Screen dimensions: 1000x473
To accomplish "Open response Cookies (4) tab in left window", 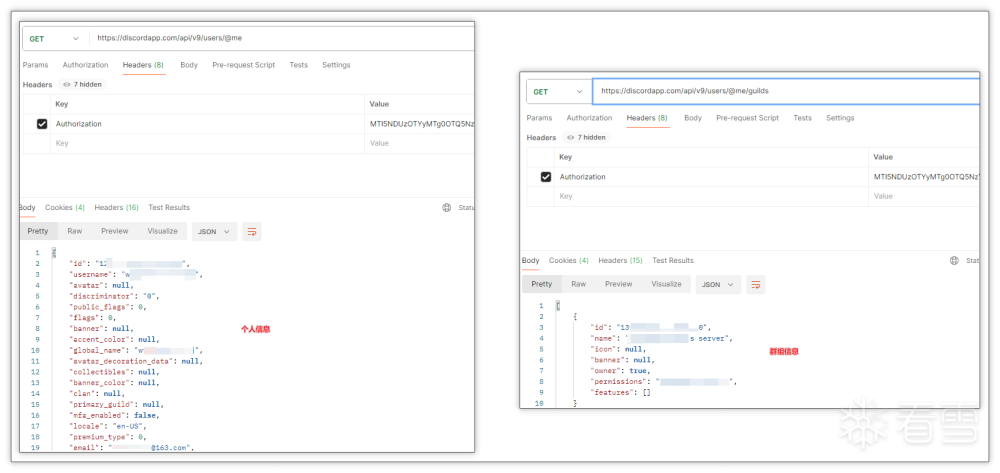I will [65, 208].
